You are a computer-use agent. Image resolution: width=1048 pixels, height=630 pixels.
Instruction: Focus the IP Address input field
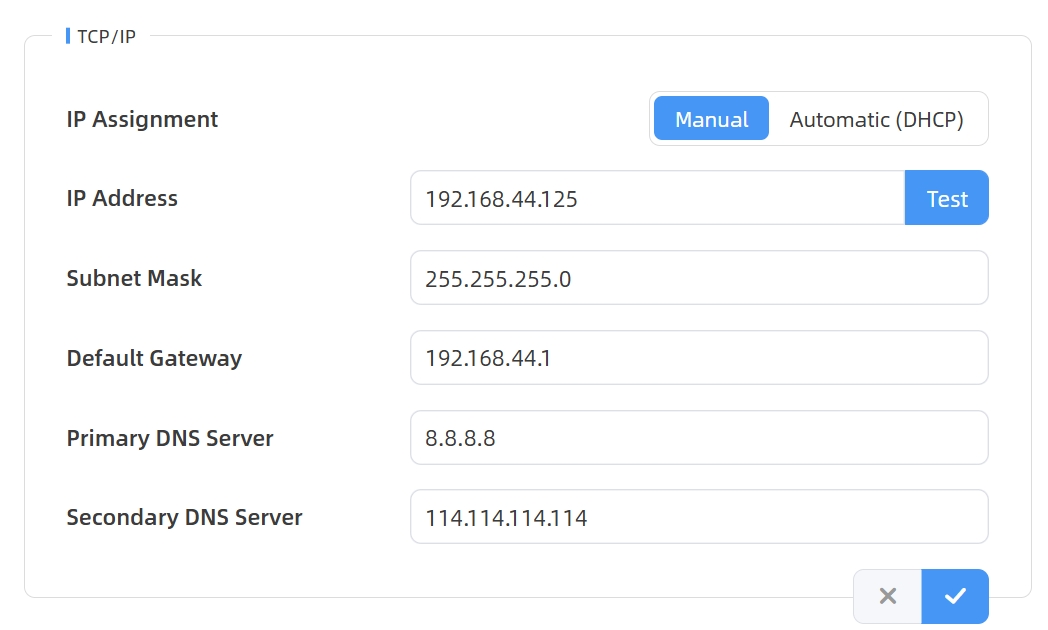(x=656, y=198)
